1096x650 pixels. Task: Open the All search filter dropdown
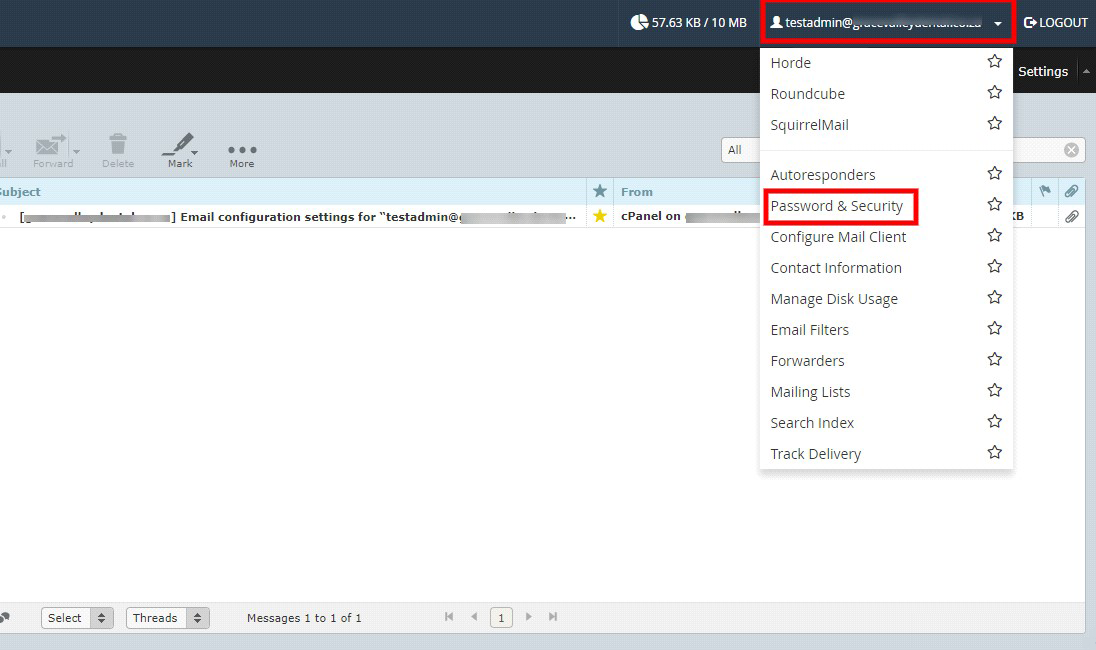point(740,150)
